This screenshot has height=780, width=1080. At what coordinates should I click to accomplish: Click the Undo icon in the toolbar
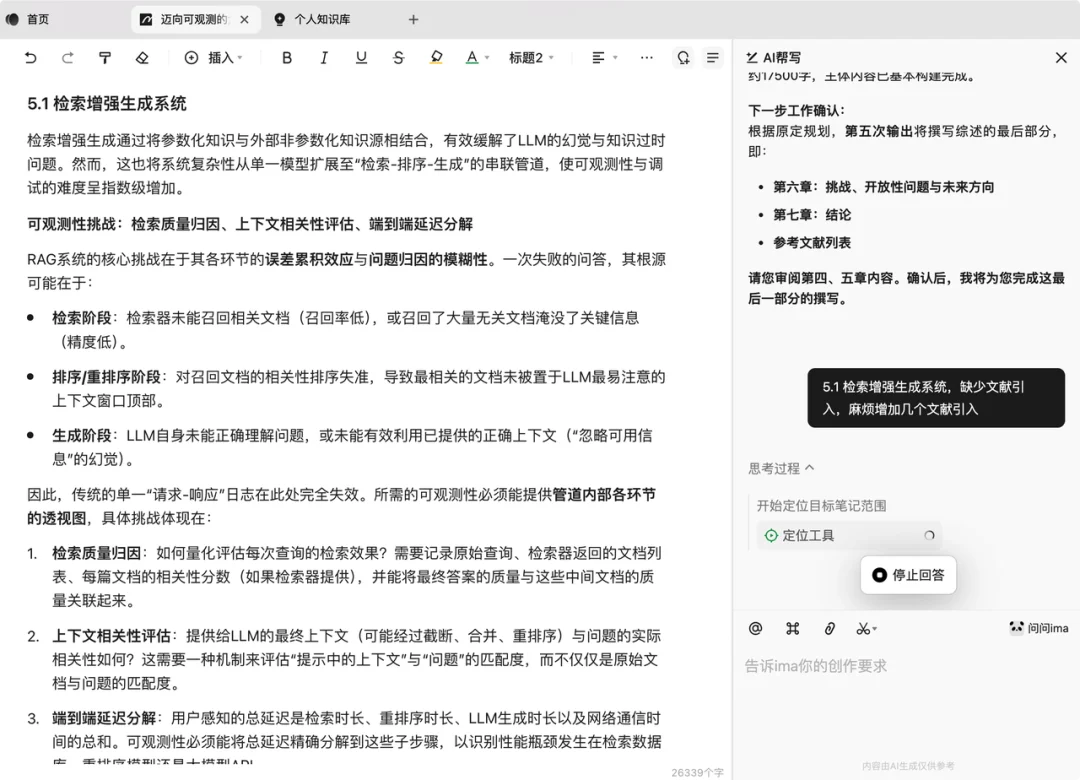point(30,58)
